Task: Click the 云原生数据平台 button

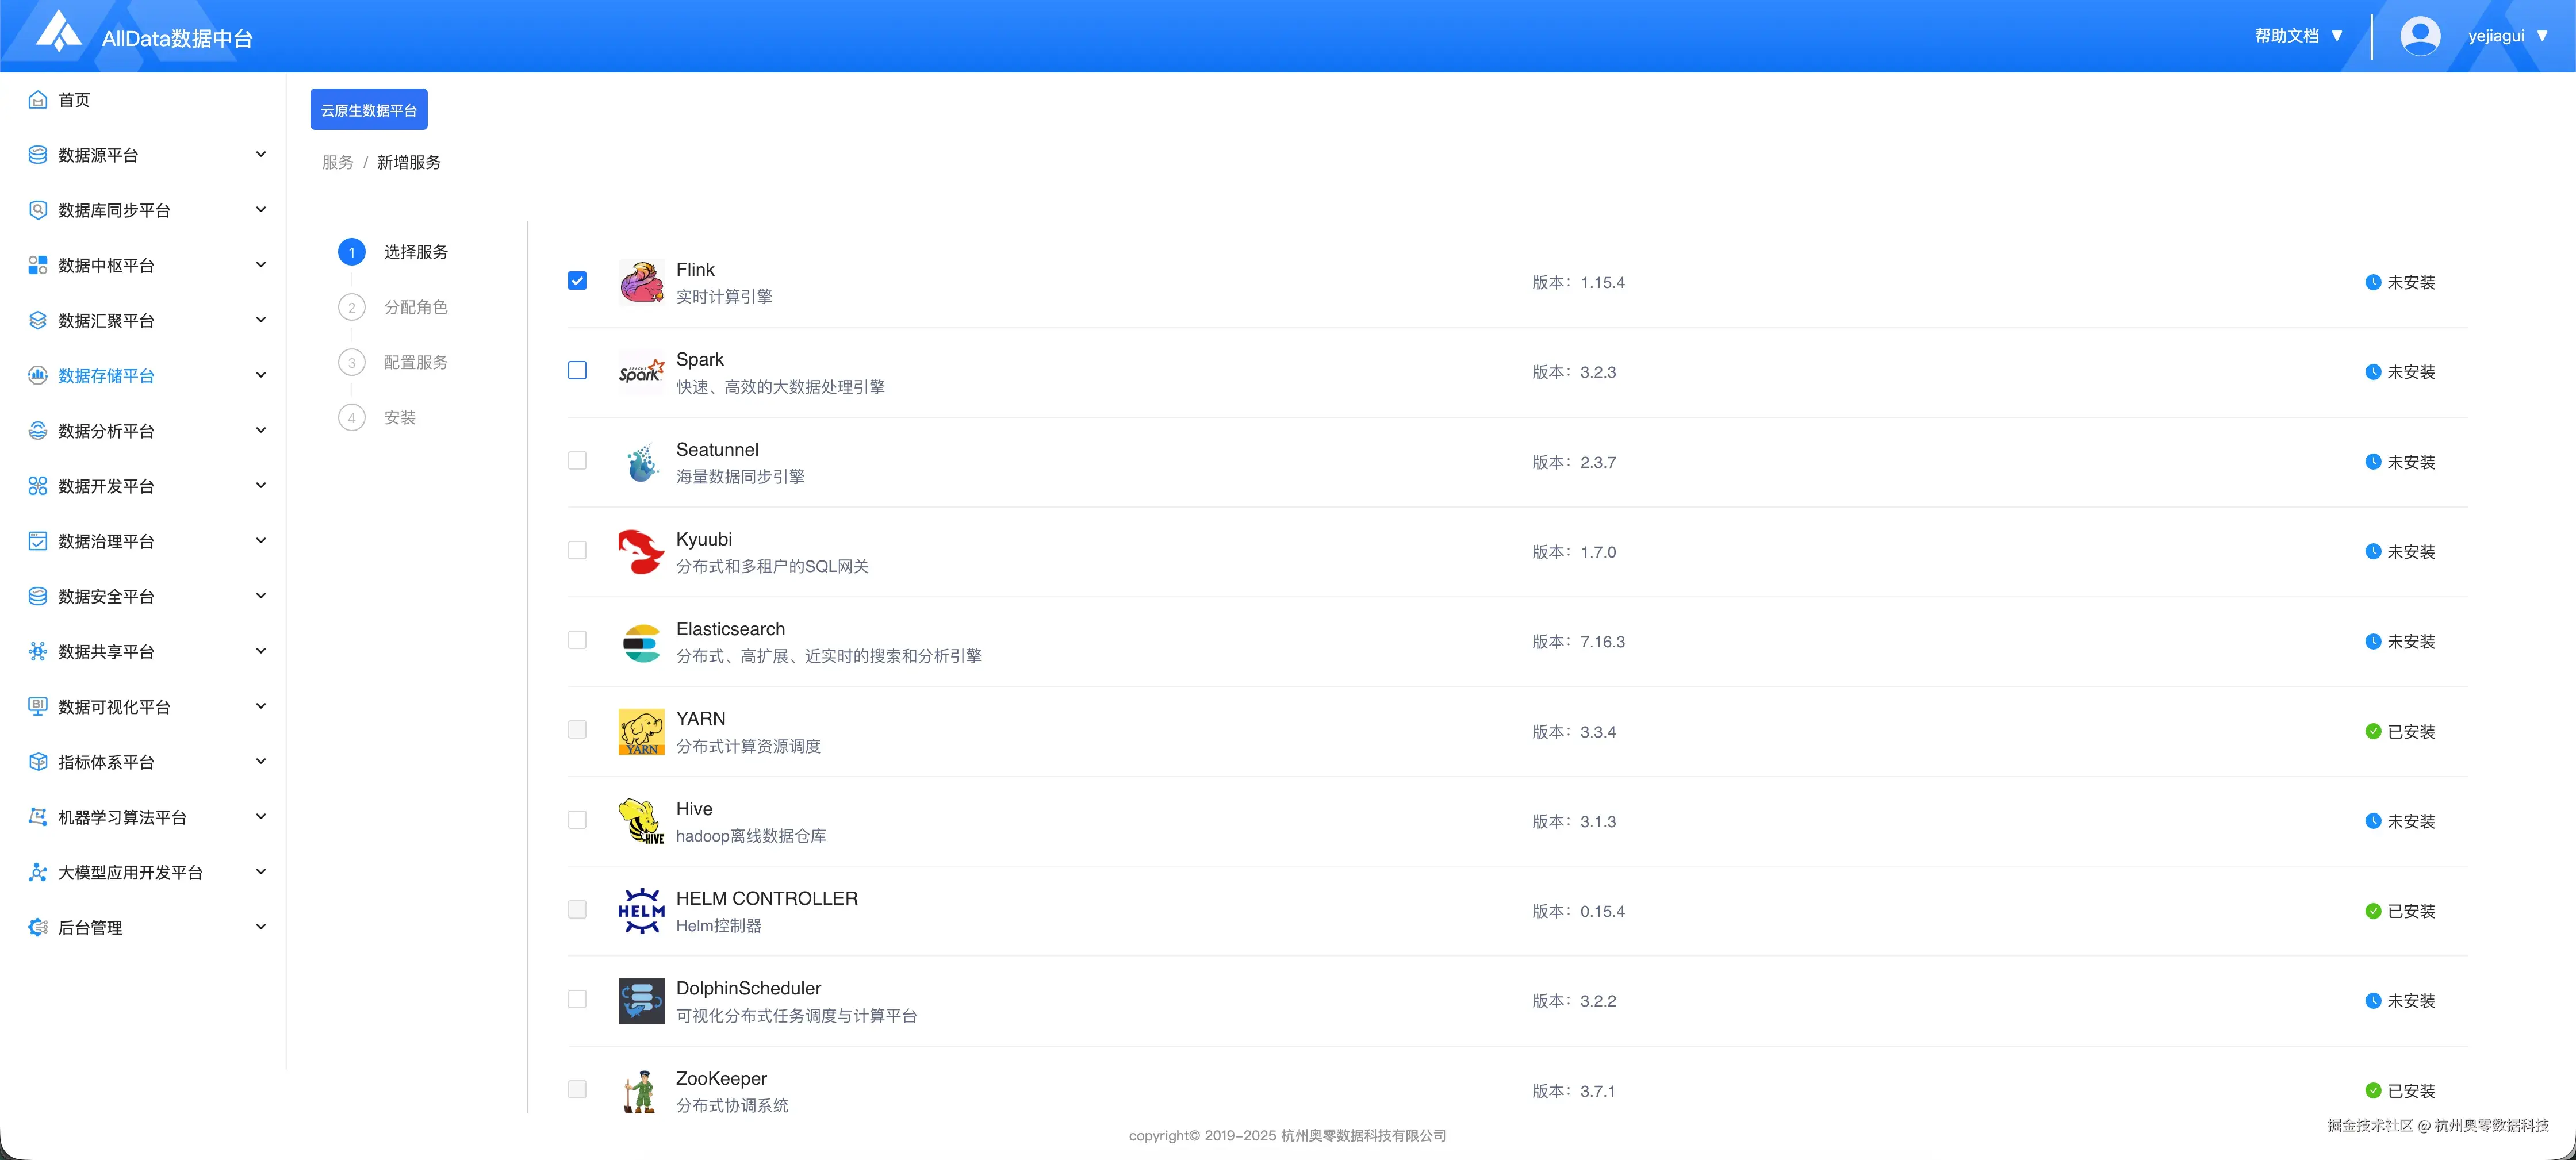Action: pos(368,110)
